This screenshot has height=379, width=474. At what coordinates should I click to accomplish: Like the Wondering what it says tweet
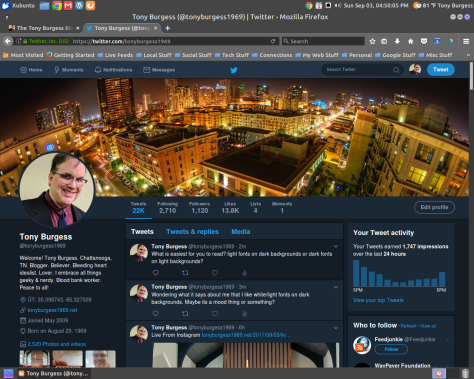click(215, 313)
